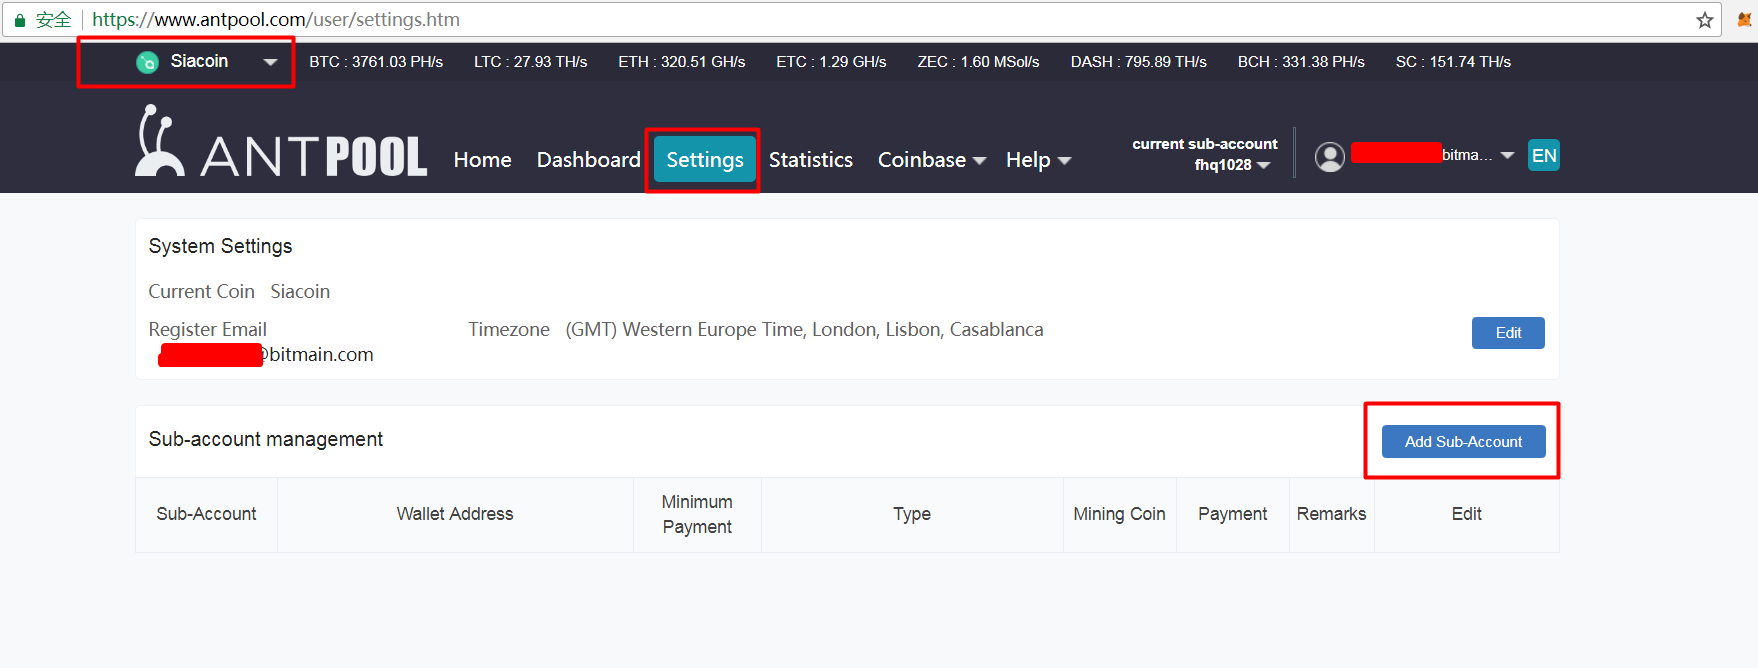1758x668 pixels.
Task: Click the green secure padlock icon
Action: 19,20
